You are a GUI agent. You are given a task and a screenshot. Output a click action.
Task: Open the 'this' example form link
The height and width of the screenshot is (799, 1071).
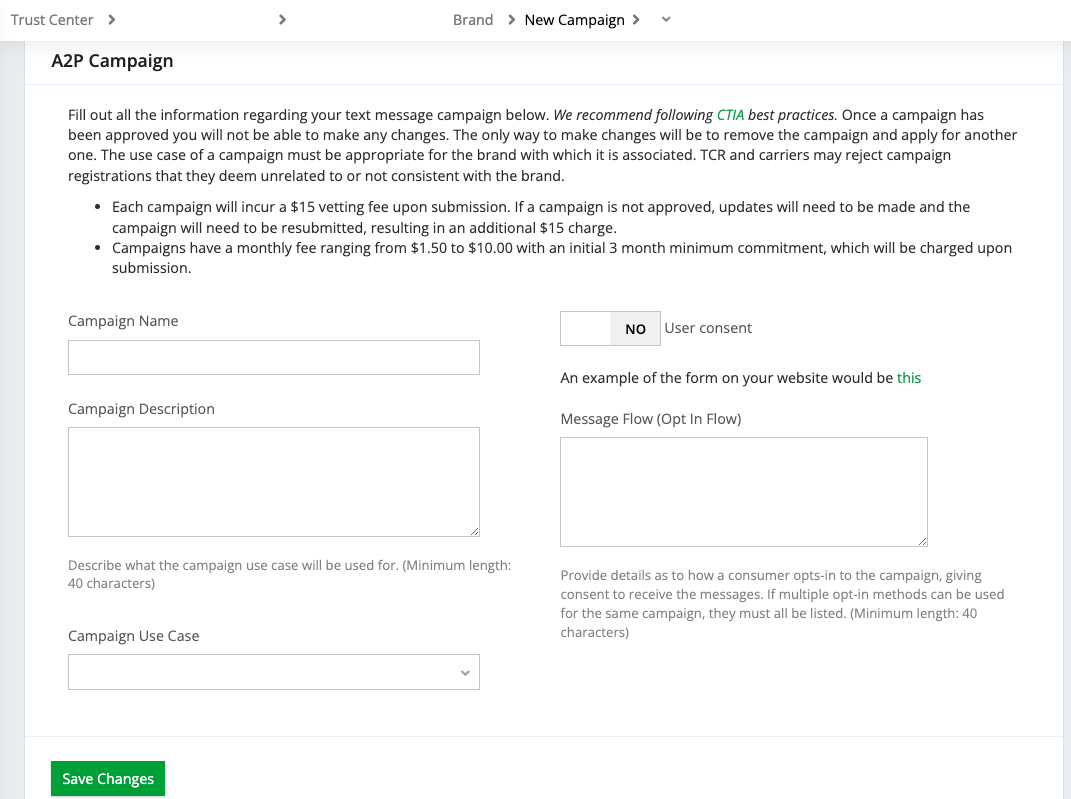click(909, 378)
